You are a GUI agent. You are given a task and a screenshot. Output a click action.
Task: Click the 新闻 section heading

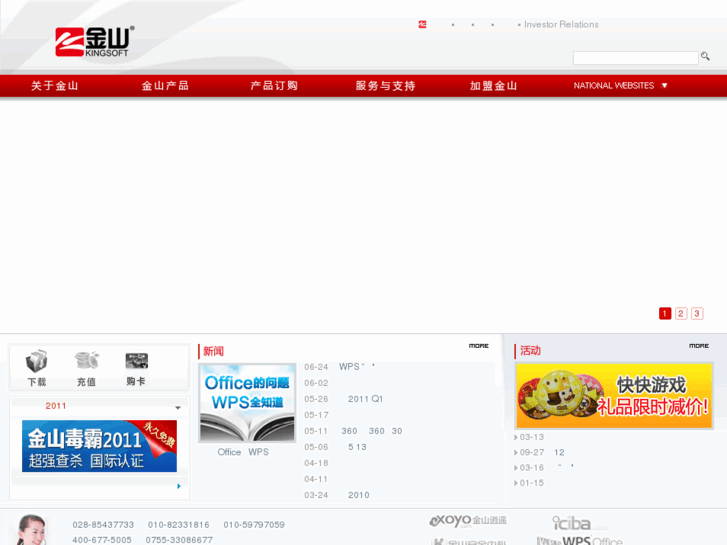pos(213,351)
